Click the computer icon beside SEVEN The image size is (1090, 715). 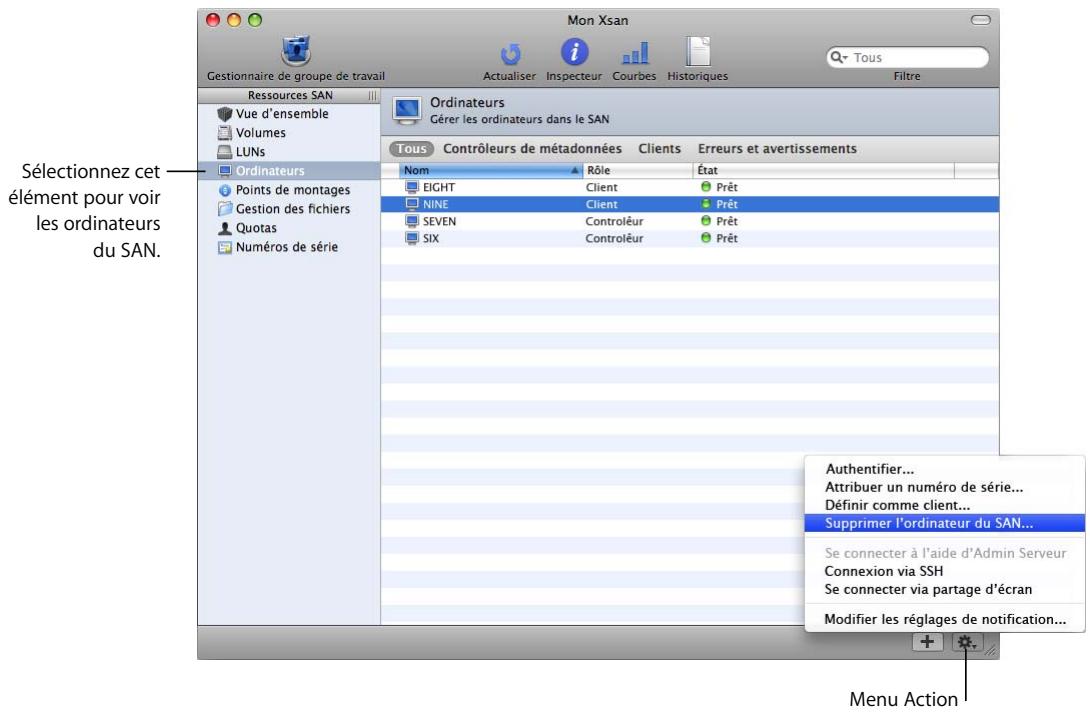(412, 221)
